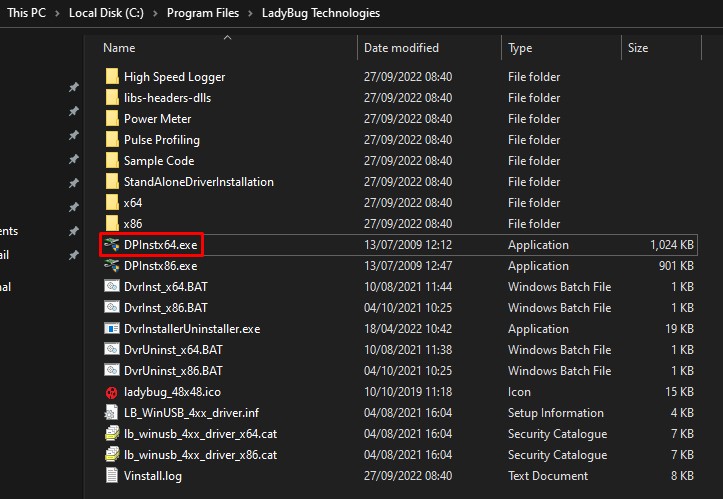Click the red ladybug_48x48.ico icon
Image resolution: width=723 pixels, height=499 pixels.
click(112, 392)
